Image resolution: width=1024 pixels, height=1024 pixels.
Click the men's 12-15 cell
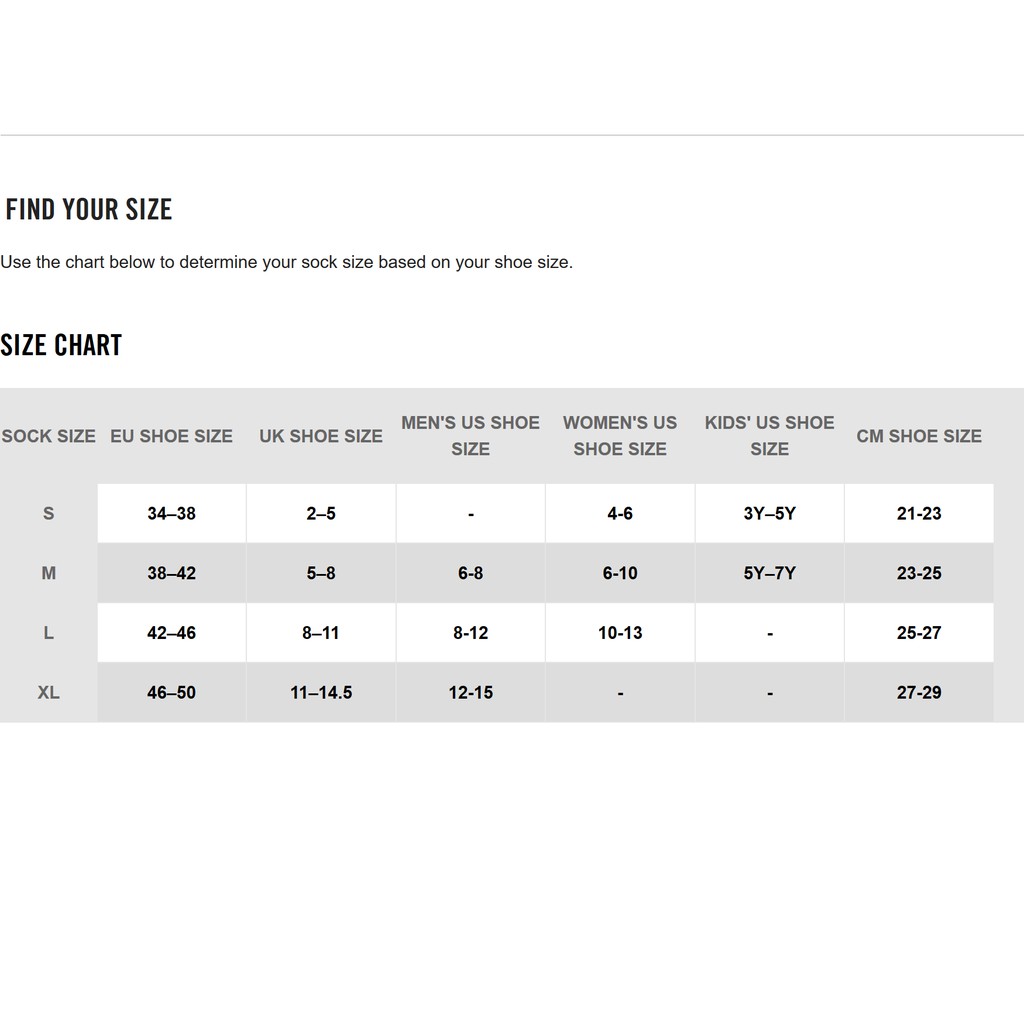click(x=470, y=692)
